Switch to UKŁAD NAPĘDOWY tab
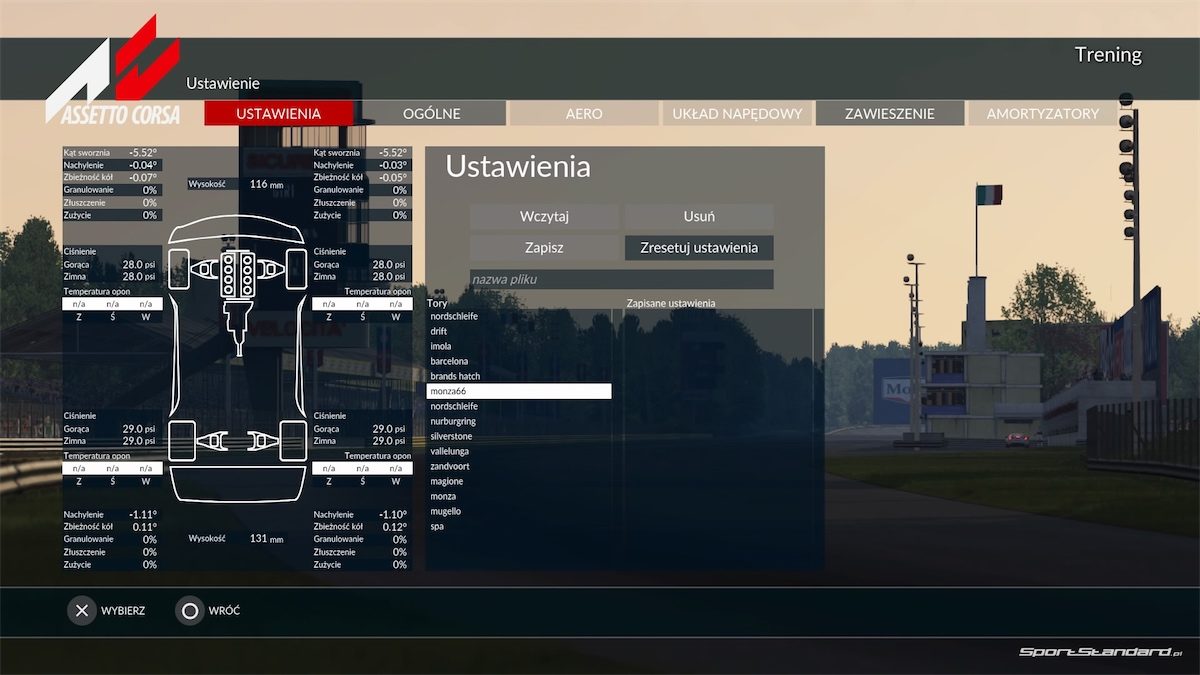This screenshot has height=675, width=1200. 737,113
